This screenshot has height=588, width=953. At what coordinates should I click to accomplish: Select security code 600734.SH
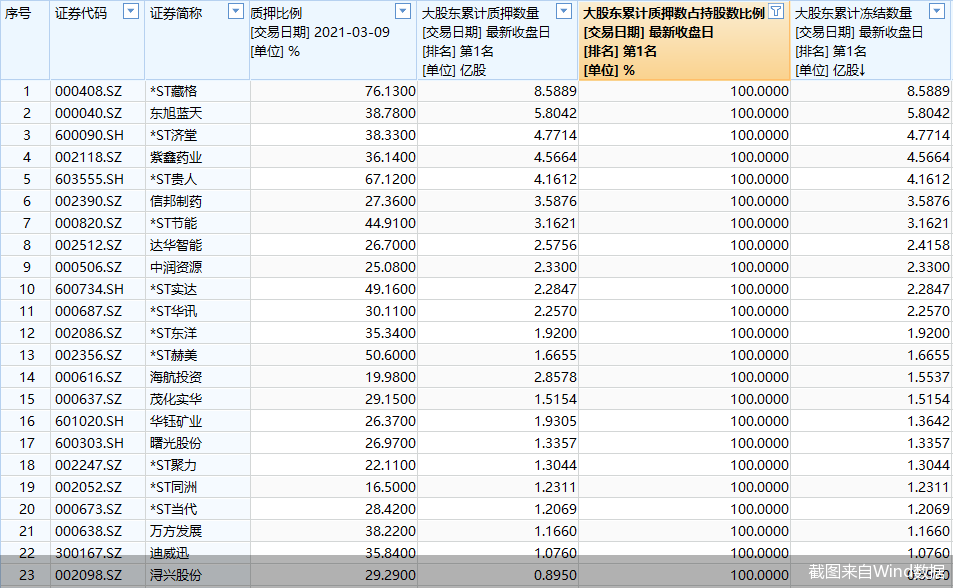[89, 289]
